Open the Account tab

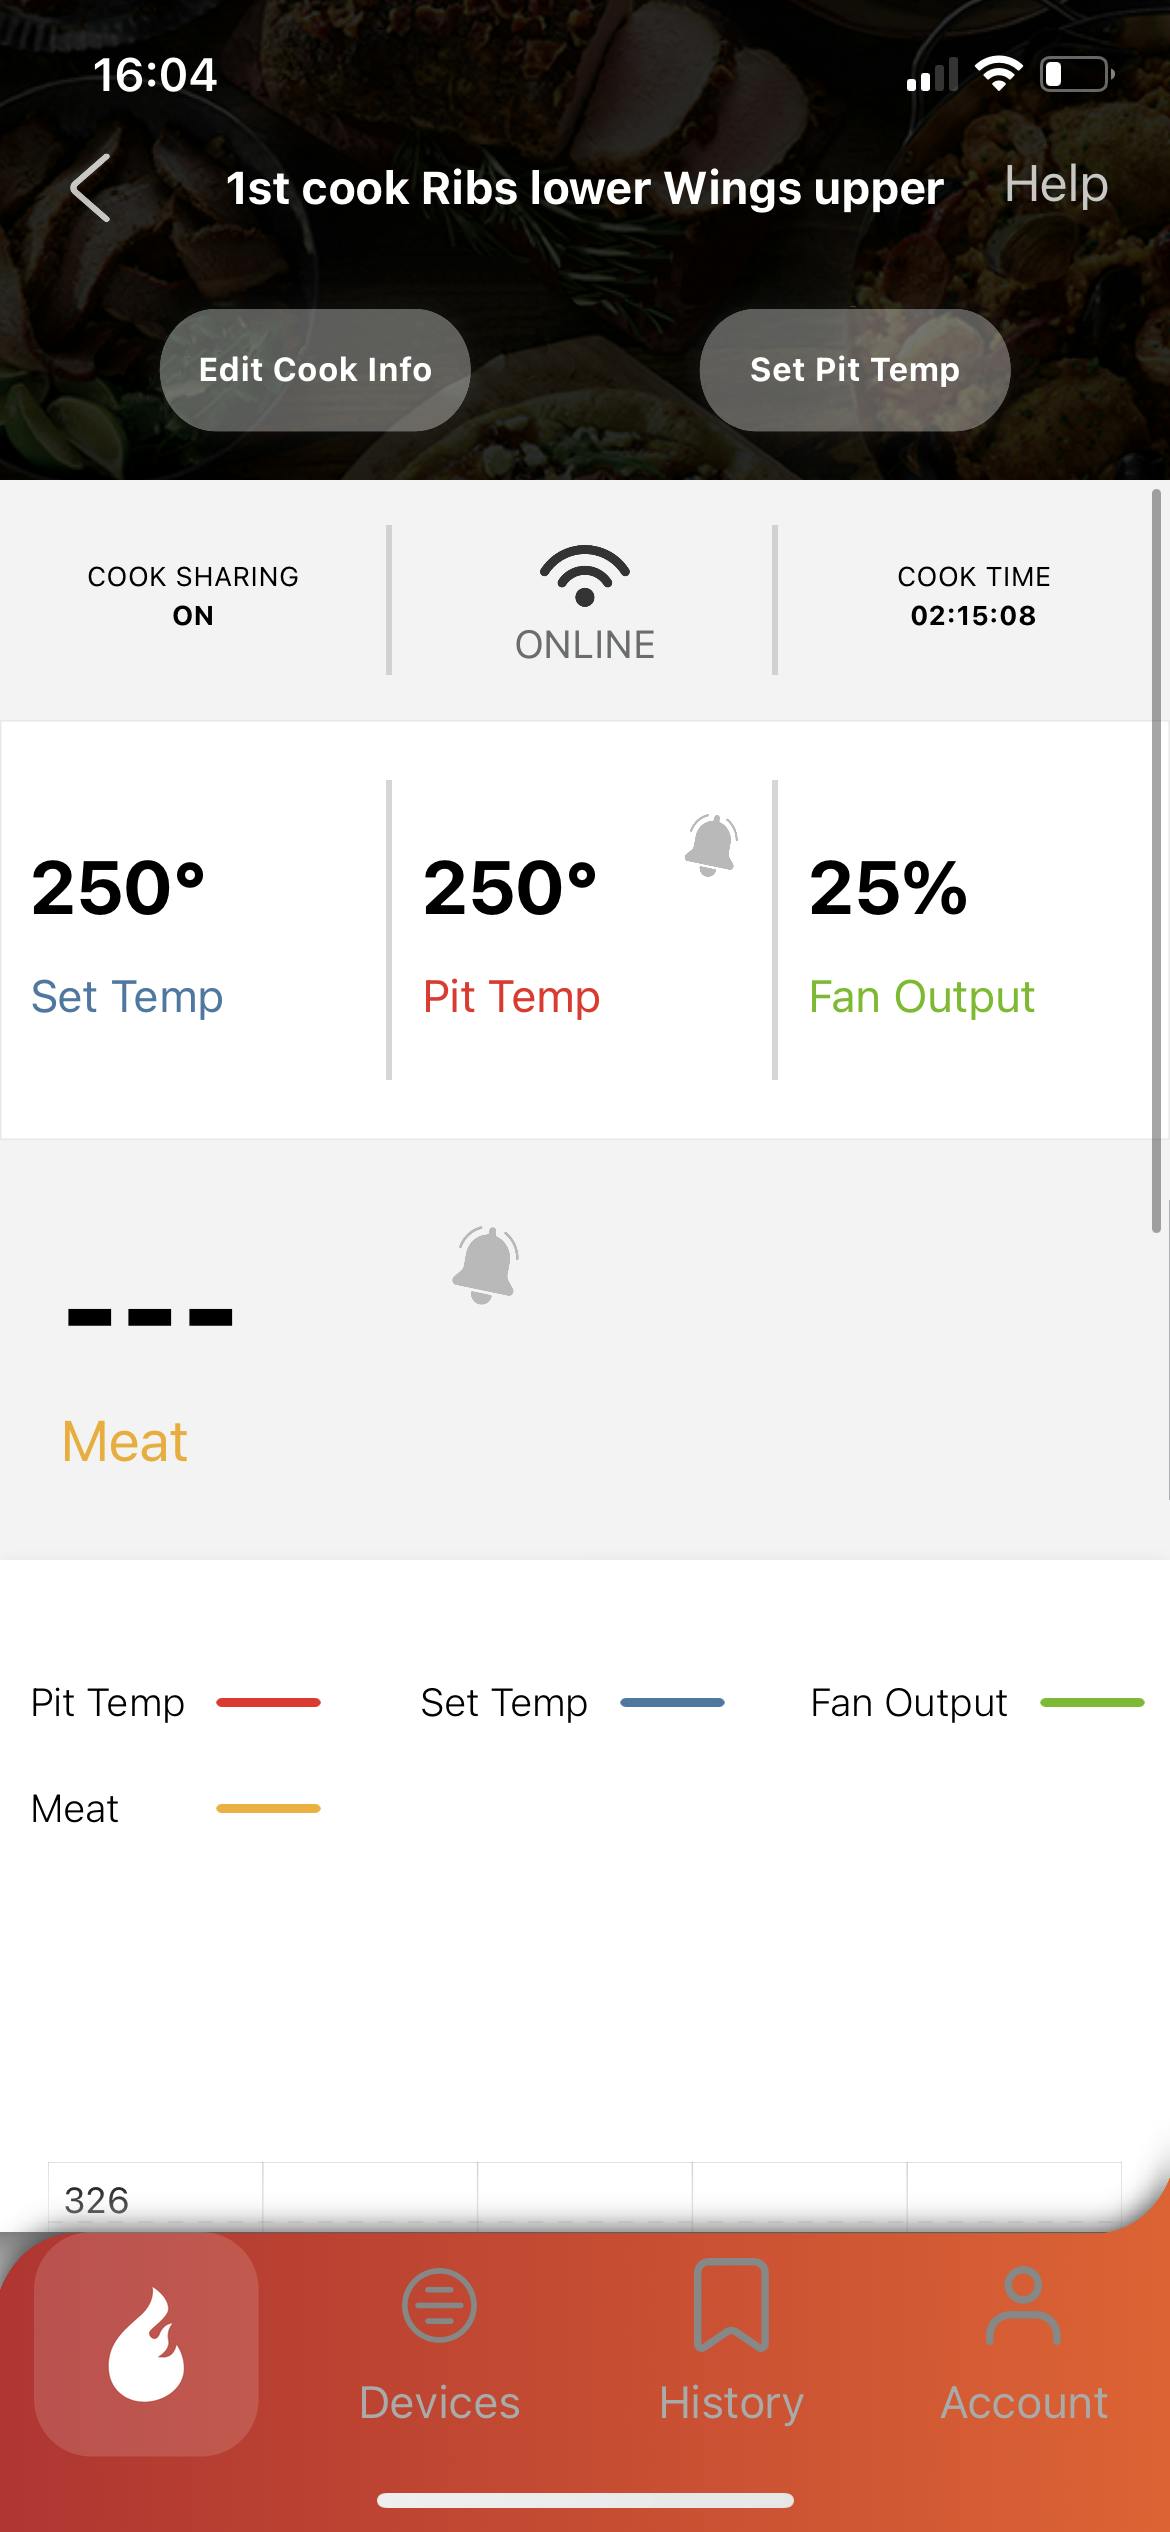click(1023, 2344)
